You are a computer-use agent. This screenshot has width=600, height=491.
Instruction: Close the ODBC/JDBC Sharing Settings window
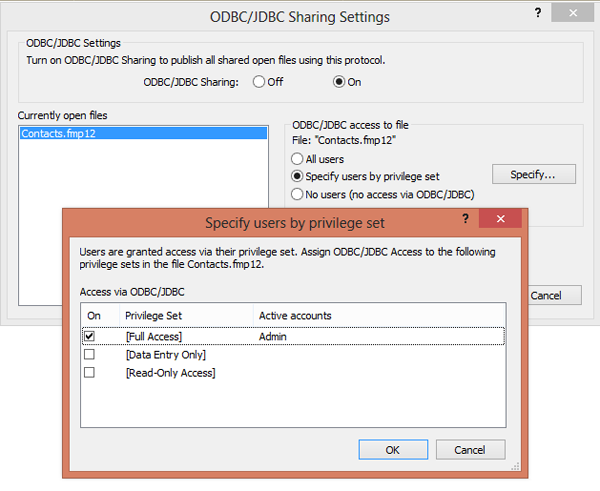pyautogui.click(x=576, y=13)
